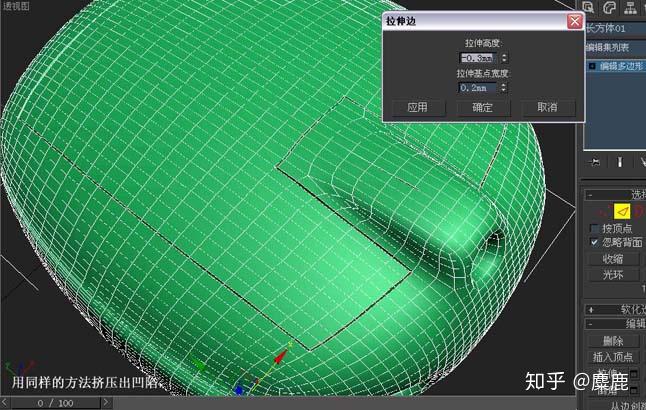This screenshot has height=410, width=646.
Task: Click the blue axis handle of the gizmo
Action: click(239, 389)
